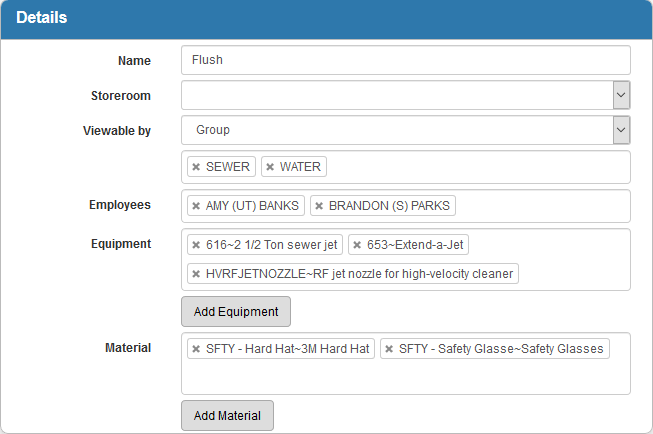This screenshot has width=653, height=434.
Task: Click the Add Equipment button
Action: click(x=236, y=311)
